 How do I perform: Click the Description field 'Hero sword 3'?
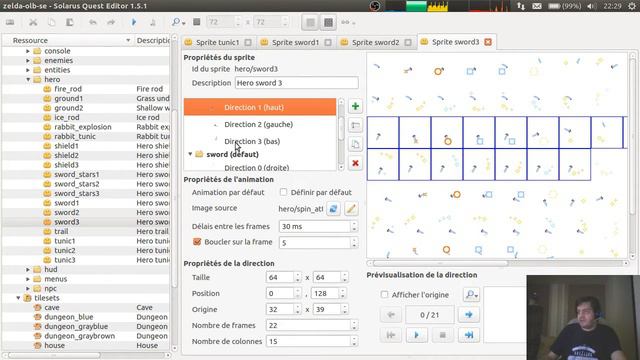point(297,83)
